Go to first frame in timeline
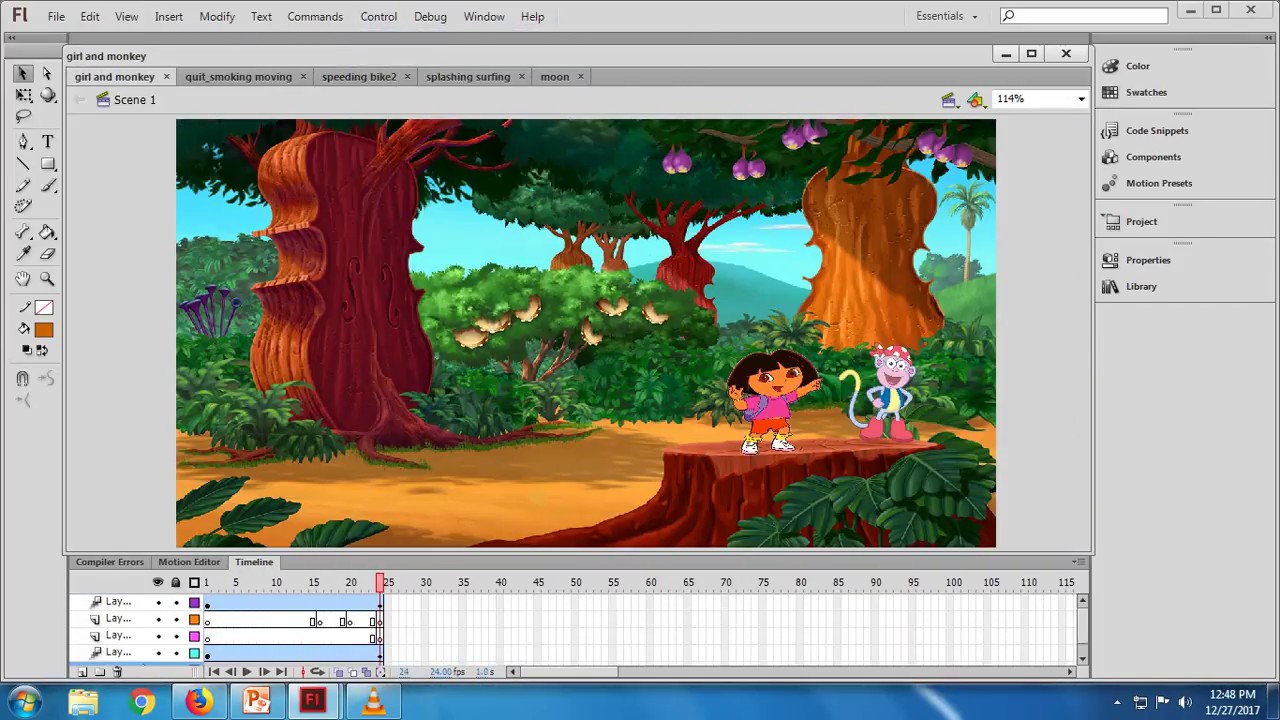 [x=214, y=672]
